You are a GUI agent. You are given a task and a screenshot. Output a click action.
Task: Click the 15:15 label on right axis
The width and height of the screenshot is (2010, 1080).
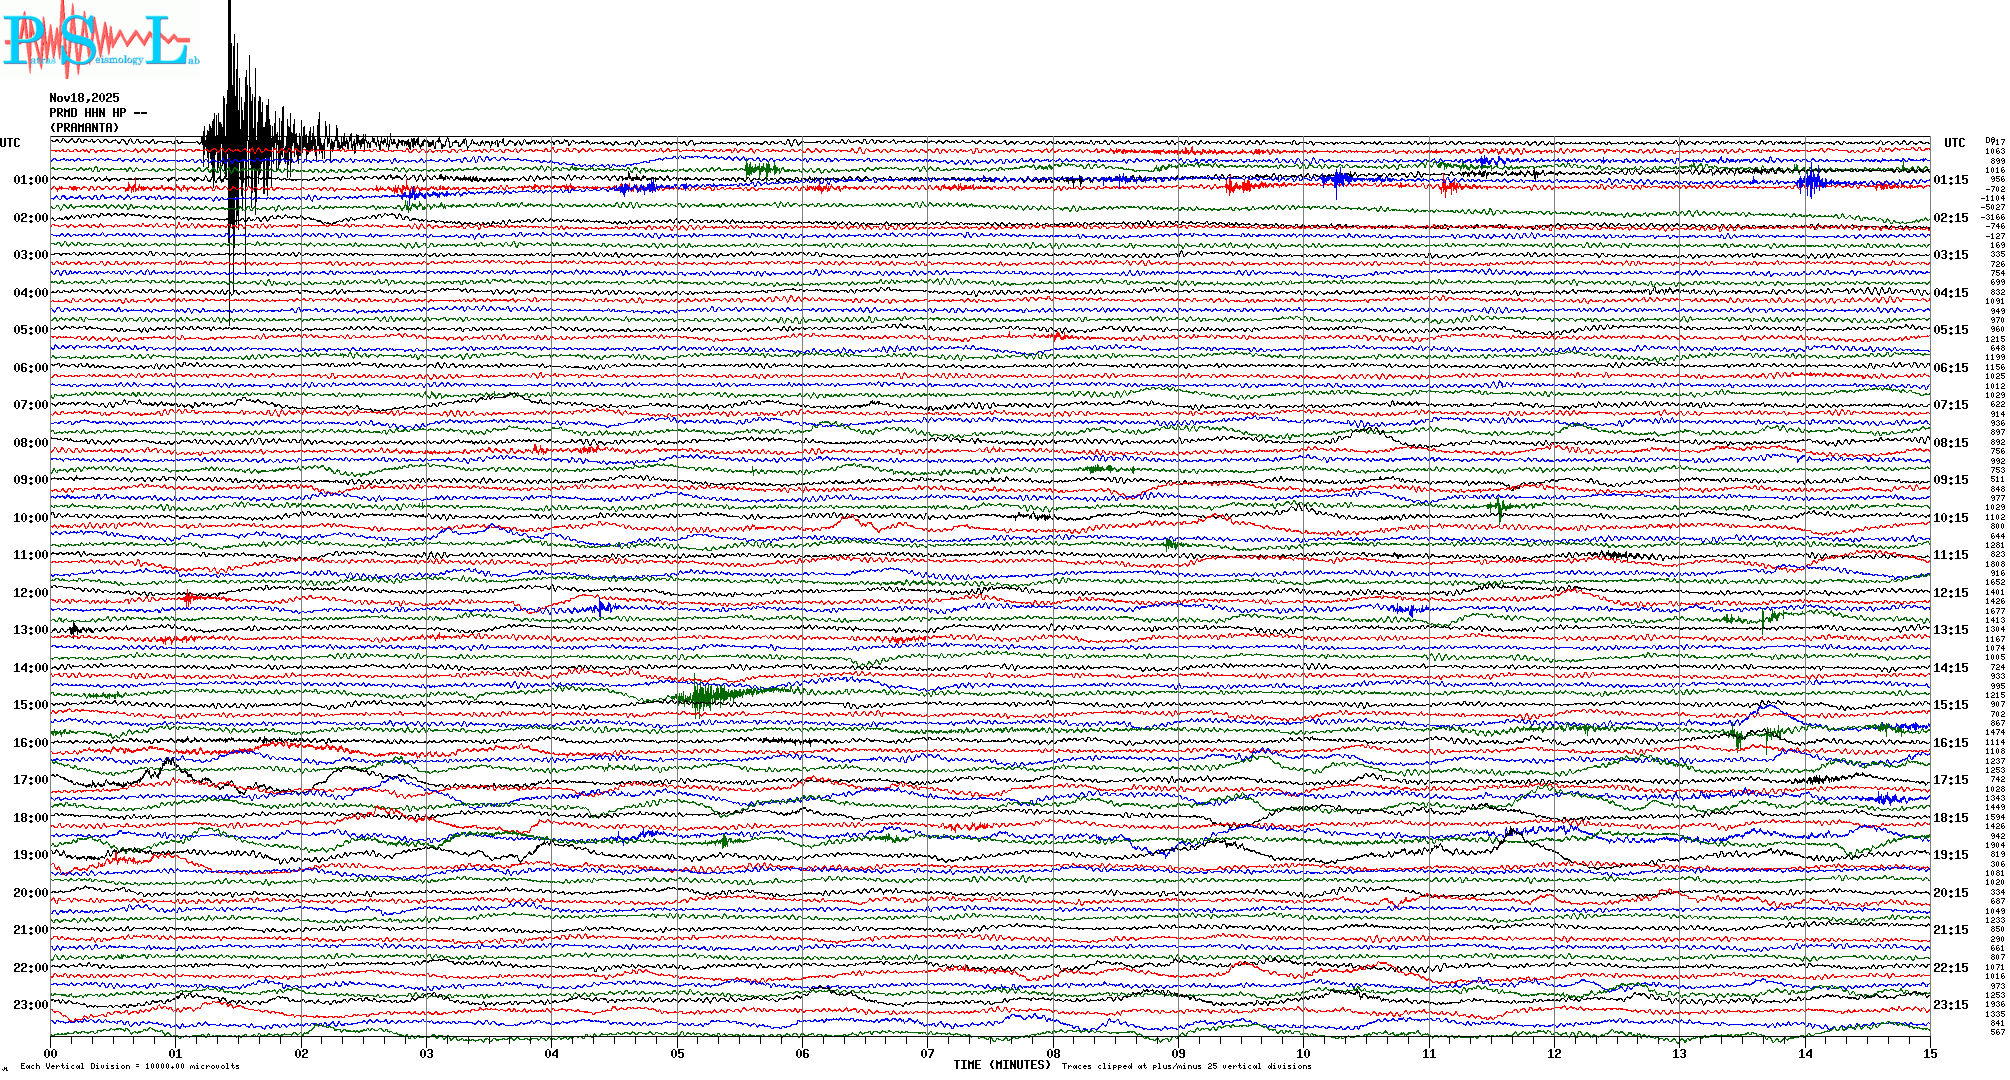[1950, 705]
